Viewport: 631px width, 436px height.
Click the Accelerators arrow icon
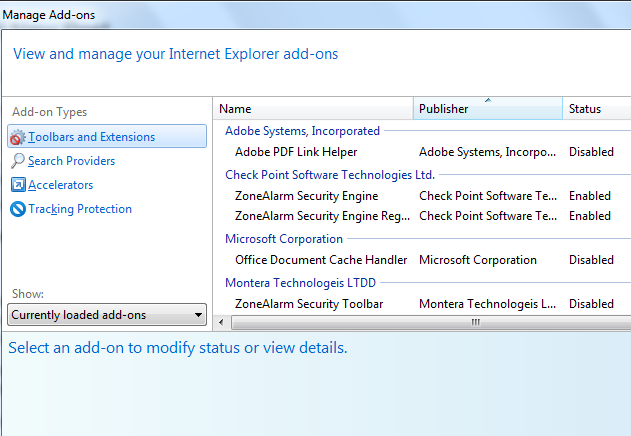click(18, 185)
